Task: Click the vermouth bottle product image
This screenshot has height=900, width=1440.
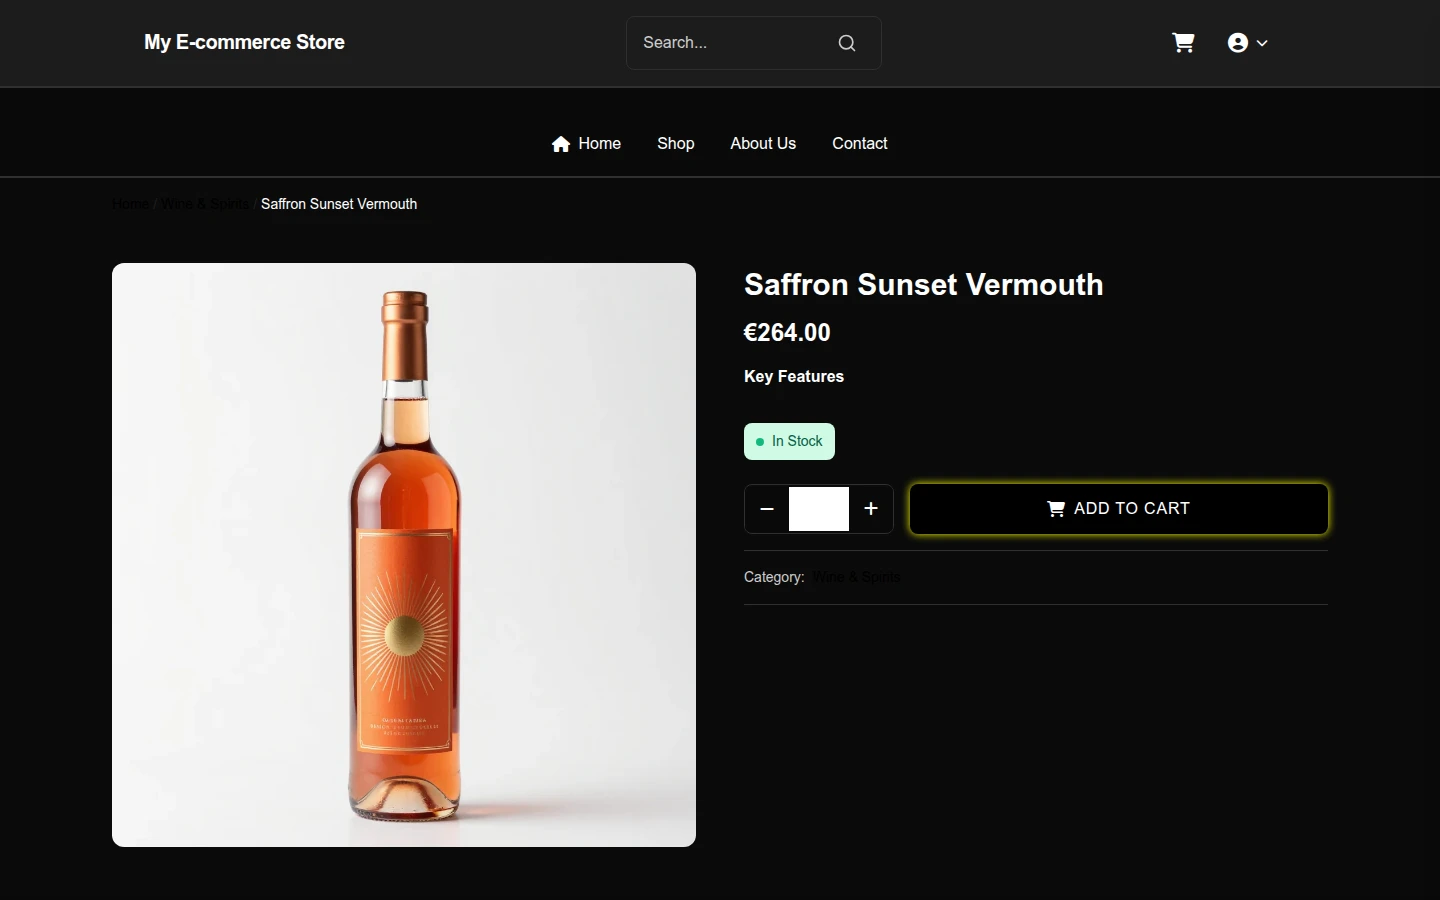Action: point(404,555)
